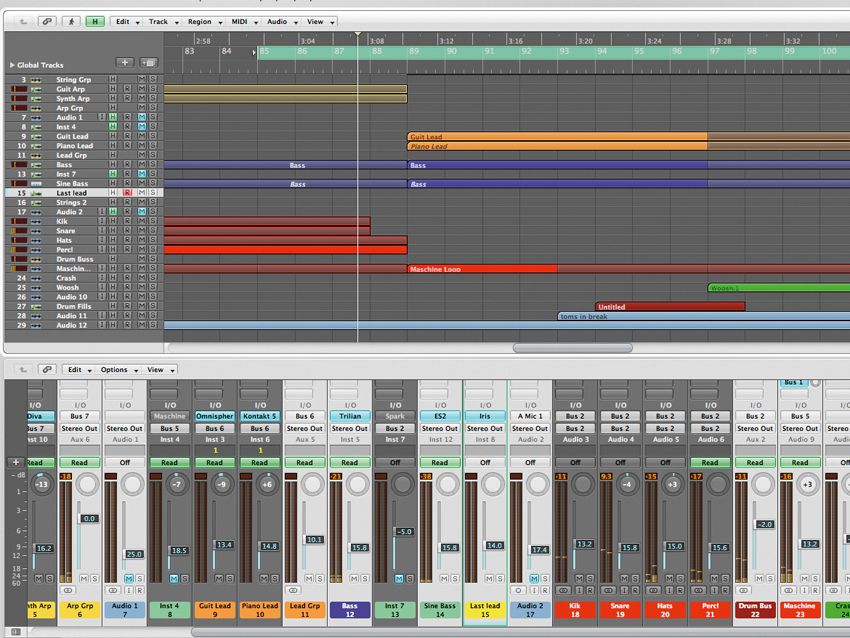The height and width of the screenshot is (638, 850).
Task: Solo the Snare track
Action: pos(152,231)
